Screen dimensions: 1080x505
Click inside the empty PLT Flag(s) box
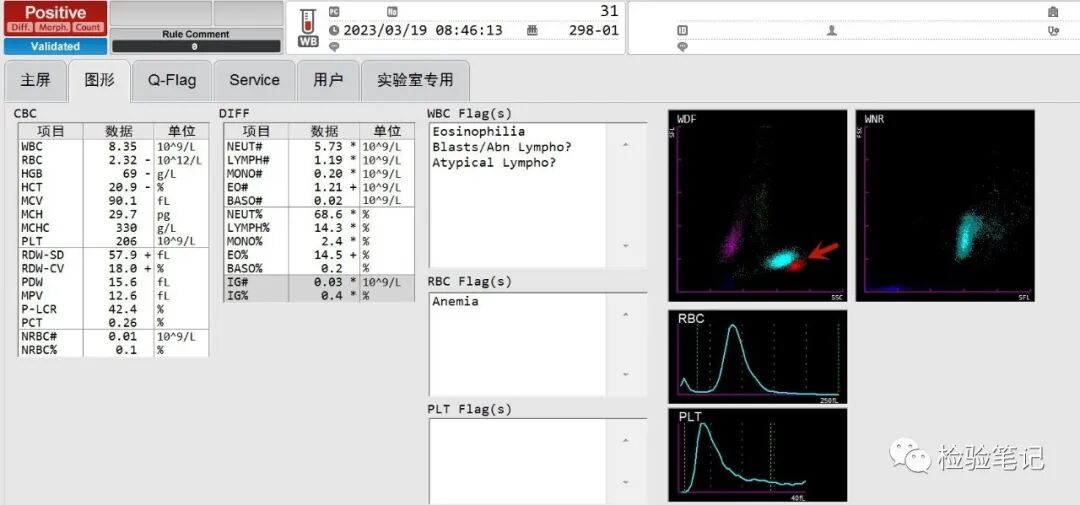[517, 460]
